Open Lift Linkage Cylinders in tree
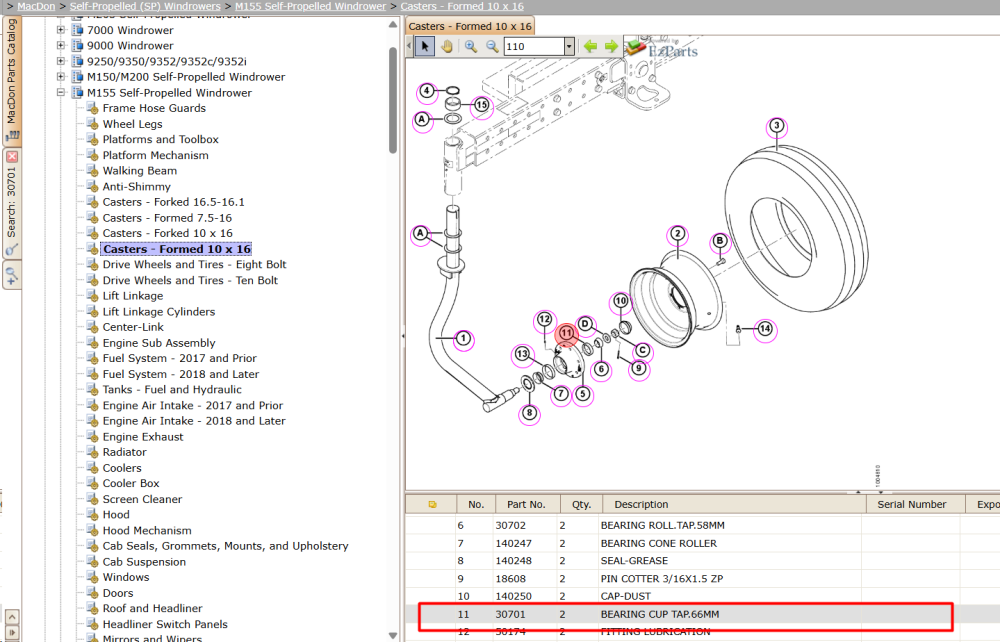1000x642 pixels. pyautogui.click(x=159, y=312)
